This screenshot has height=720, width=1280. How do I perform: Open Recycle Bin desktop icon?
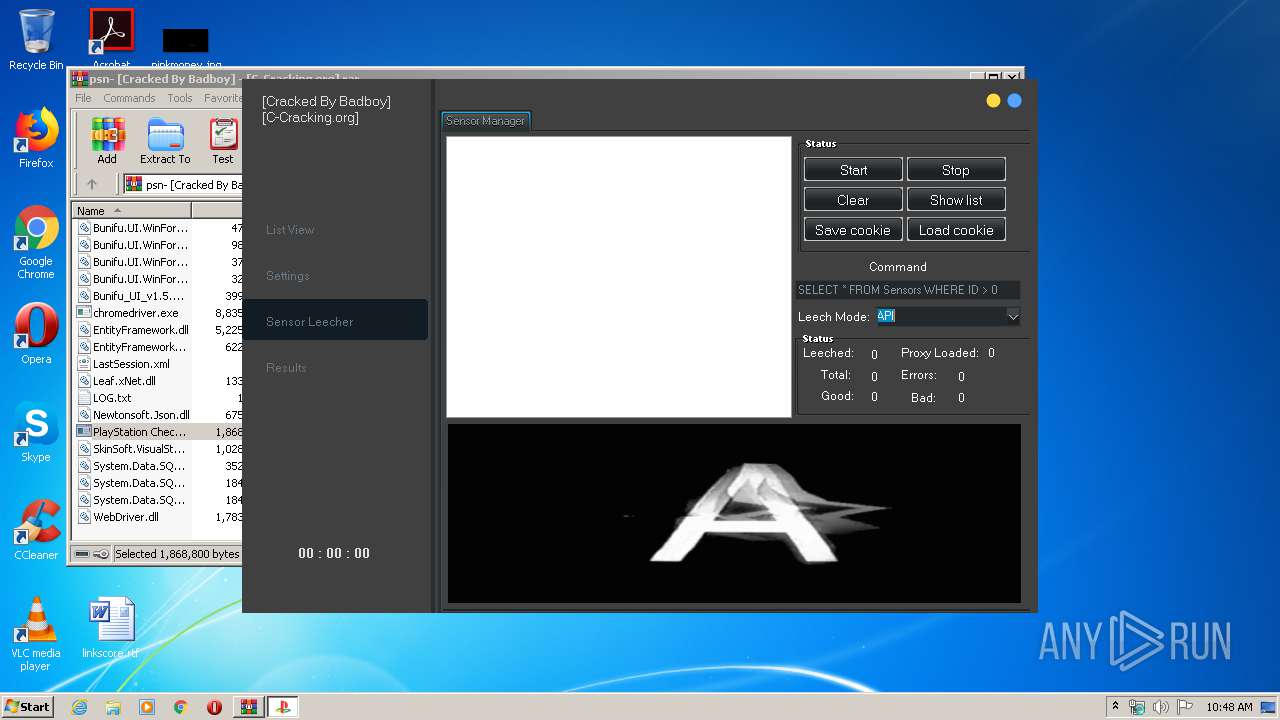coord(36,40)
